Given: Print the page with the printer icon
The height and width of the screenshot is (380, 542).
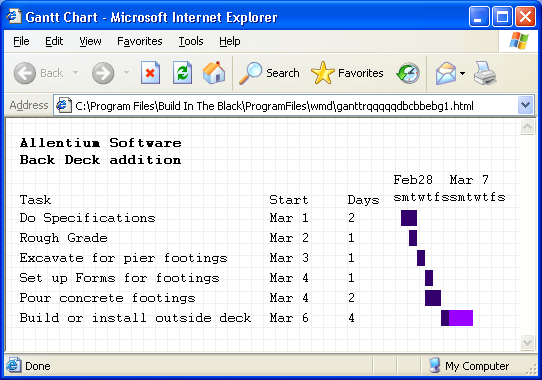Looking at the screenshot, I should coord(485,73).
